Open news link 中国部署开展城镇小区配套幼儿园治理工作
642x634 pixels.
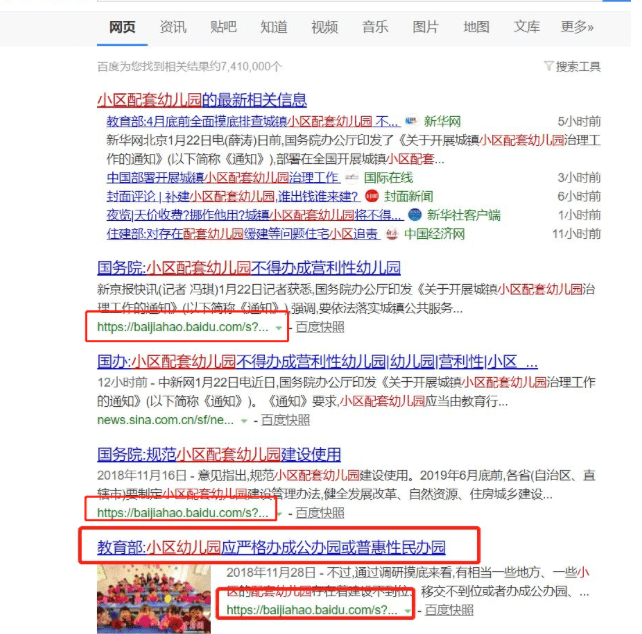point(224,177)
